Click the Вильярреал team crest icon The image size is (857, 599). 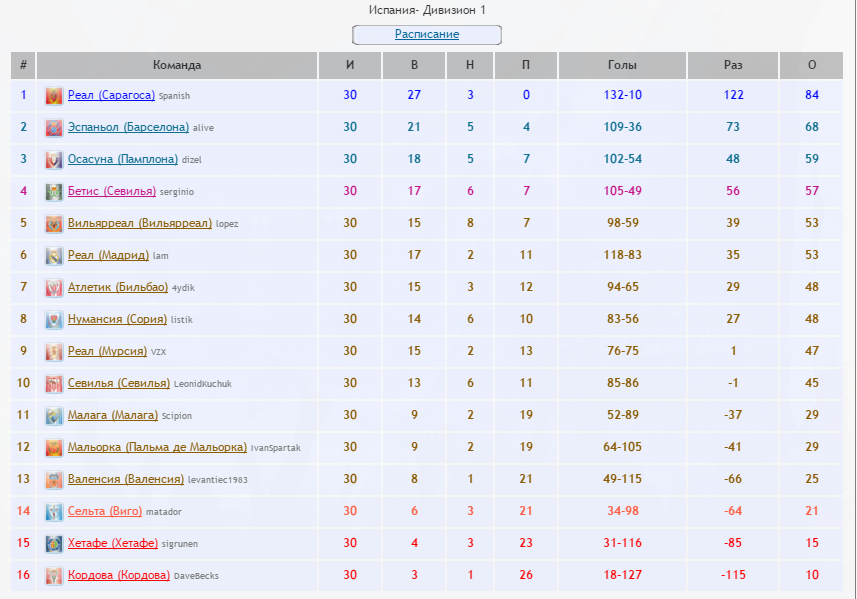(54, 224)
